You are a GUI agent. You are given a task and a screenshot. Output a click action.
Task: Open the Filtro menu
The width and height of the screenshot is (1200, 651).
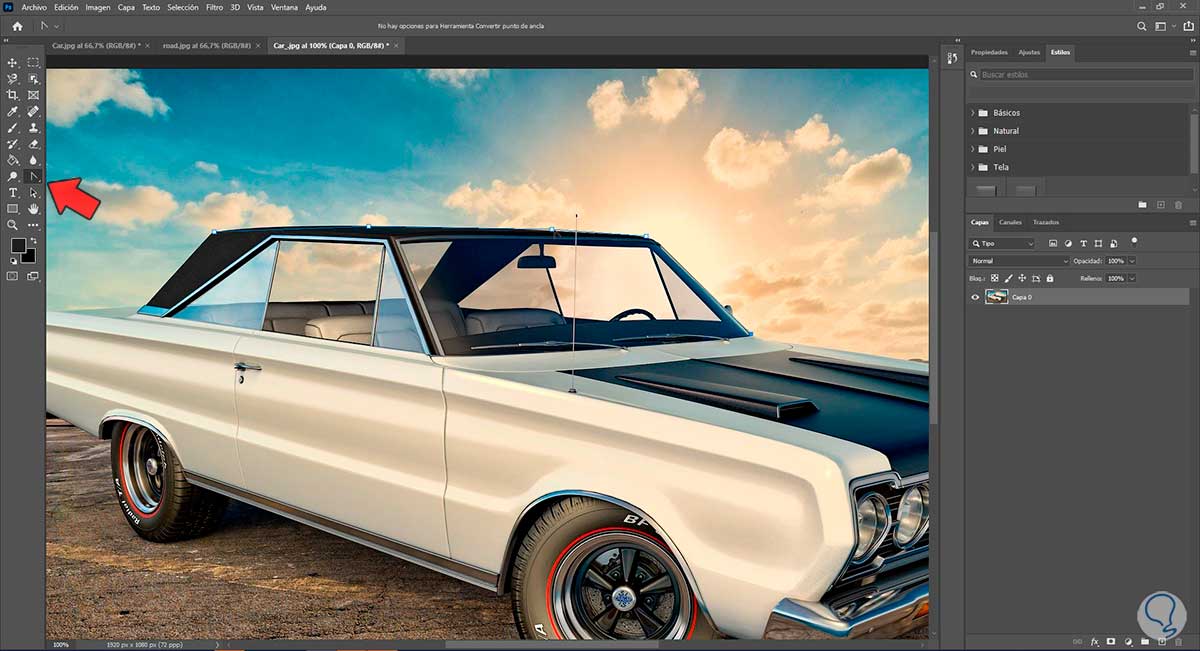(x=214, y=7)
